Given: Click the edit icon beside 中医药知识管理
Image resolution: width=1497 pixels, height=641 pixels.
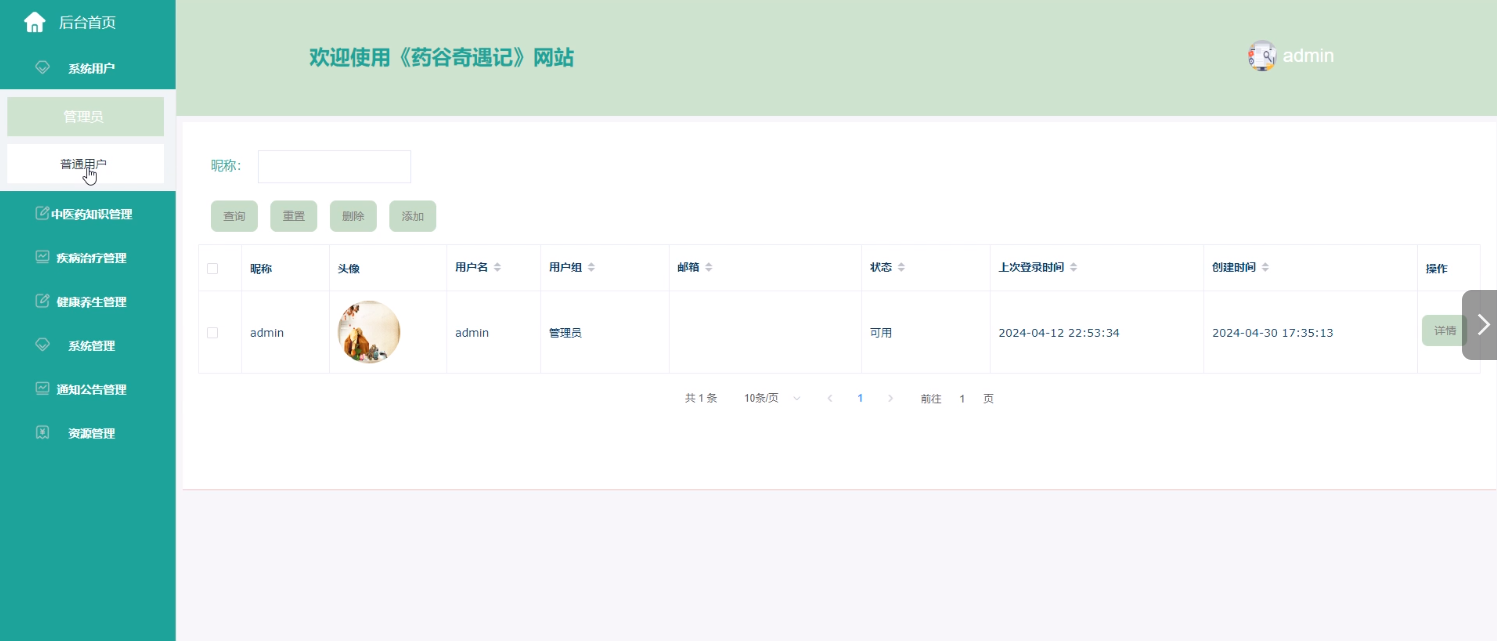Looking at the screenshot, I should click(x=42, y=213).
